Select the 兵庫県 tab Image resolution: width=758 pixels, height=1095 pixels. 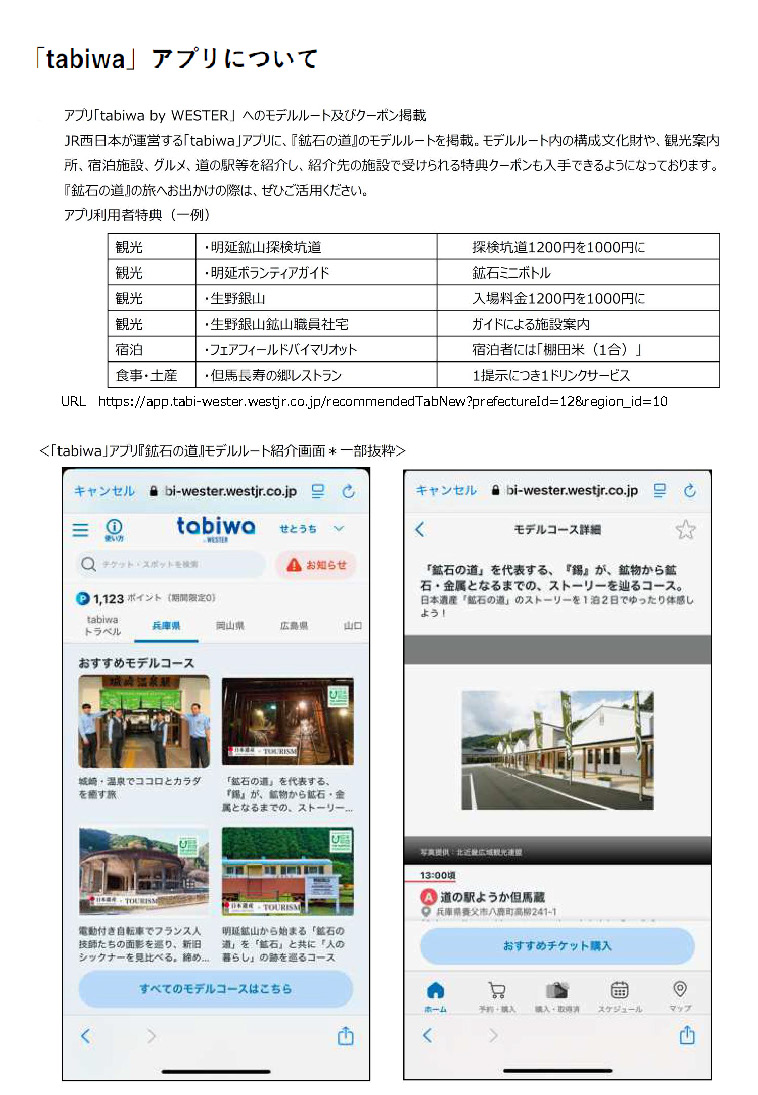click(166, 626)
